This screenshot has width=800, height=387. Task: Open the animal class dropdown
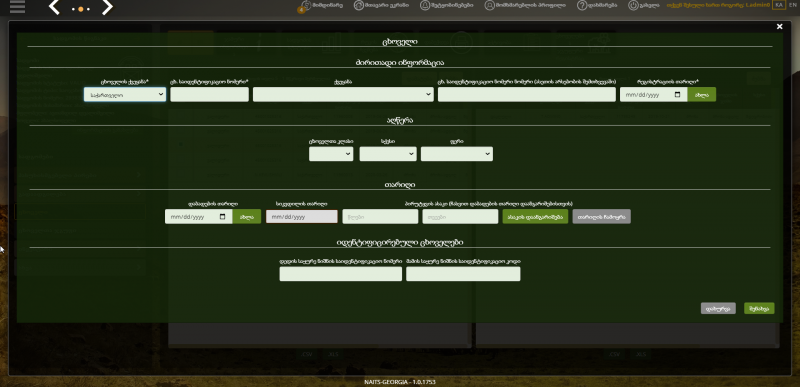pos(331,154)
